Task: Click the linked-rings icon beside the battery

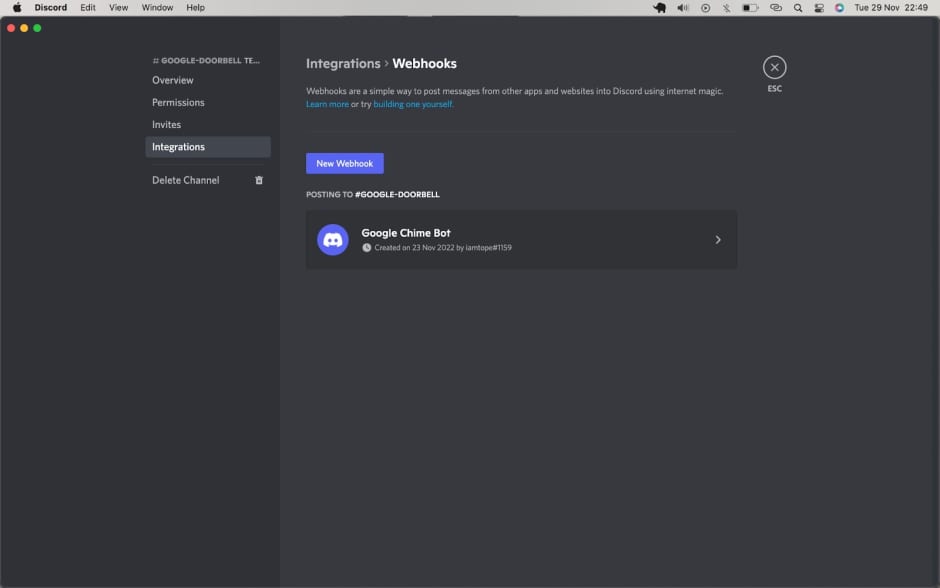Action: [x=776, y=8]
